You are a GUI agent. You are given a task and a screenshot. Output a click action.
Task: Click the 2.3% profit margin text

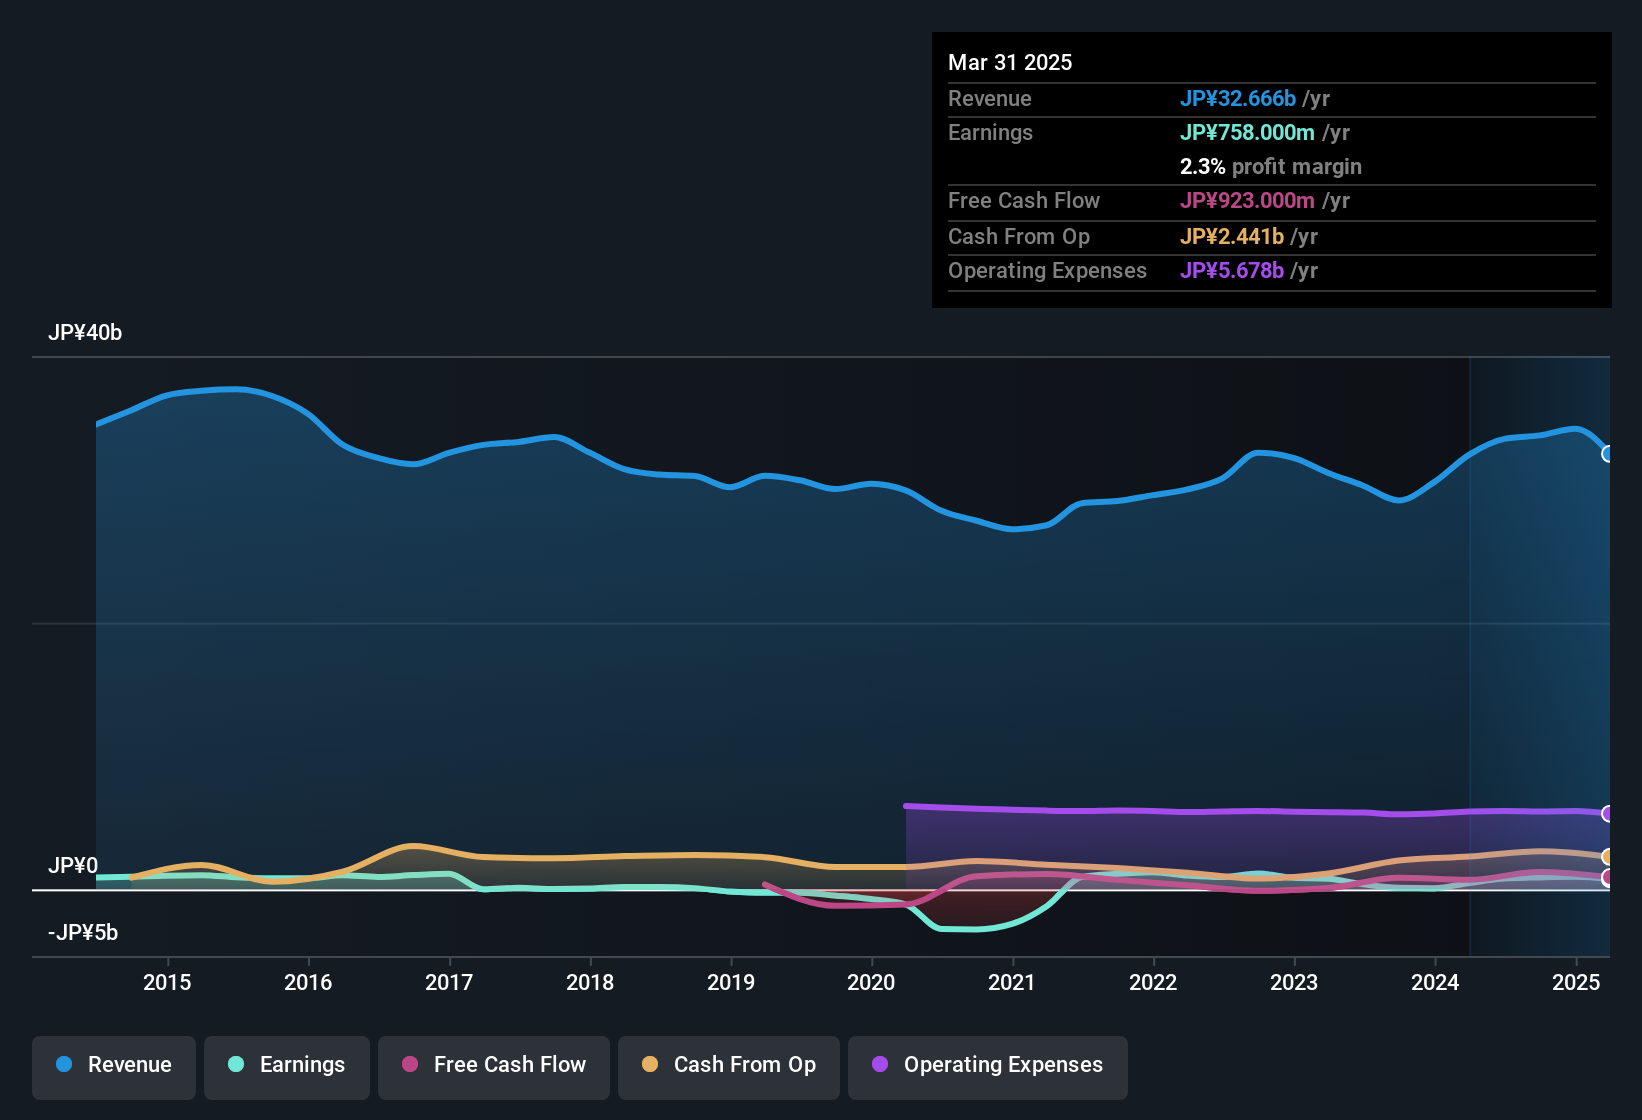1271,167
